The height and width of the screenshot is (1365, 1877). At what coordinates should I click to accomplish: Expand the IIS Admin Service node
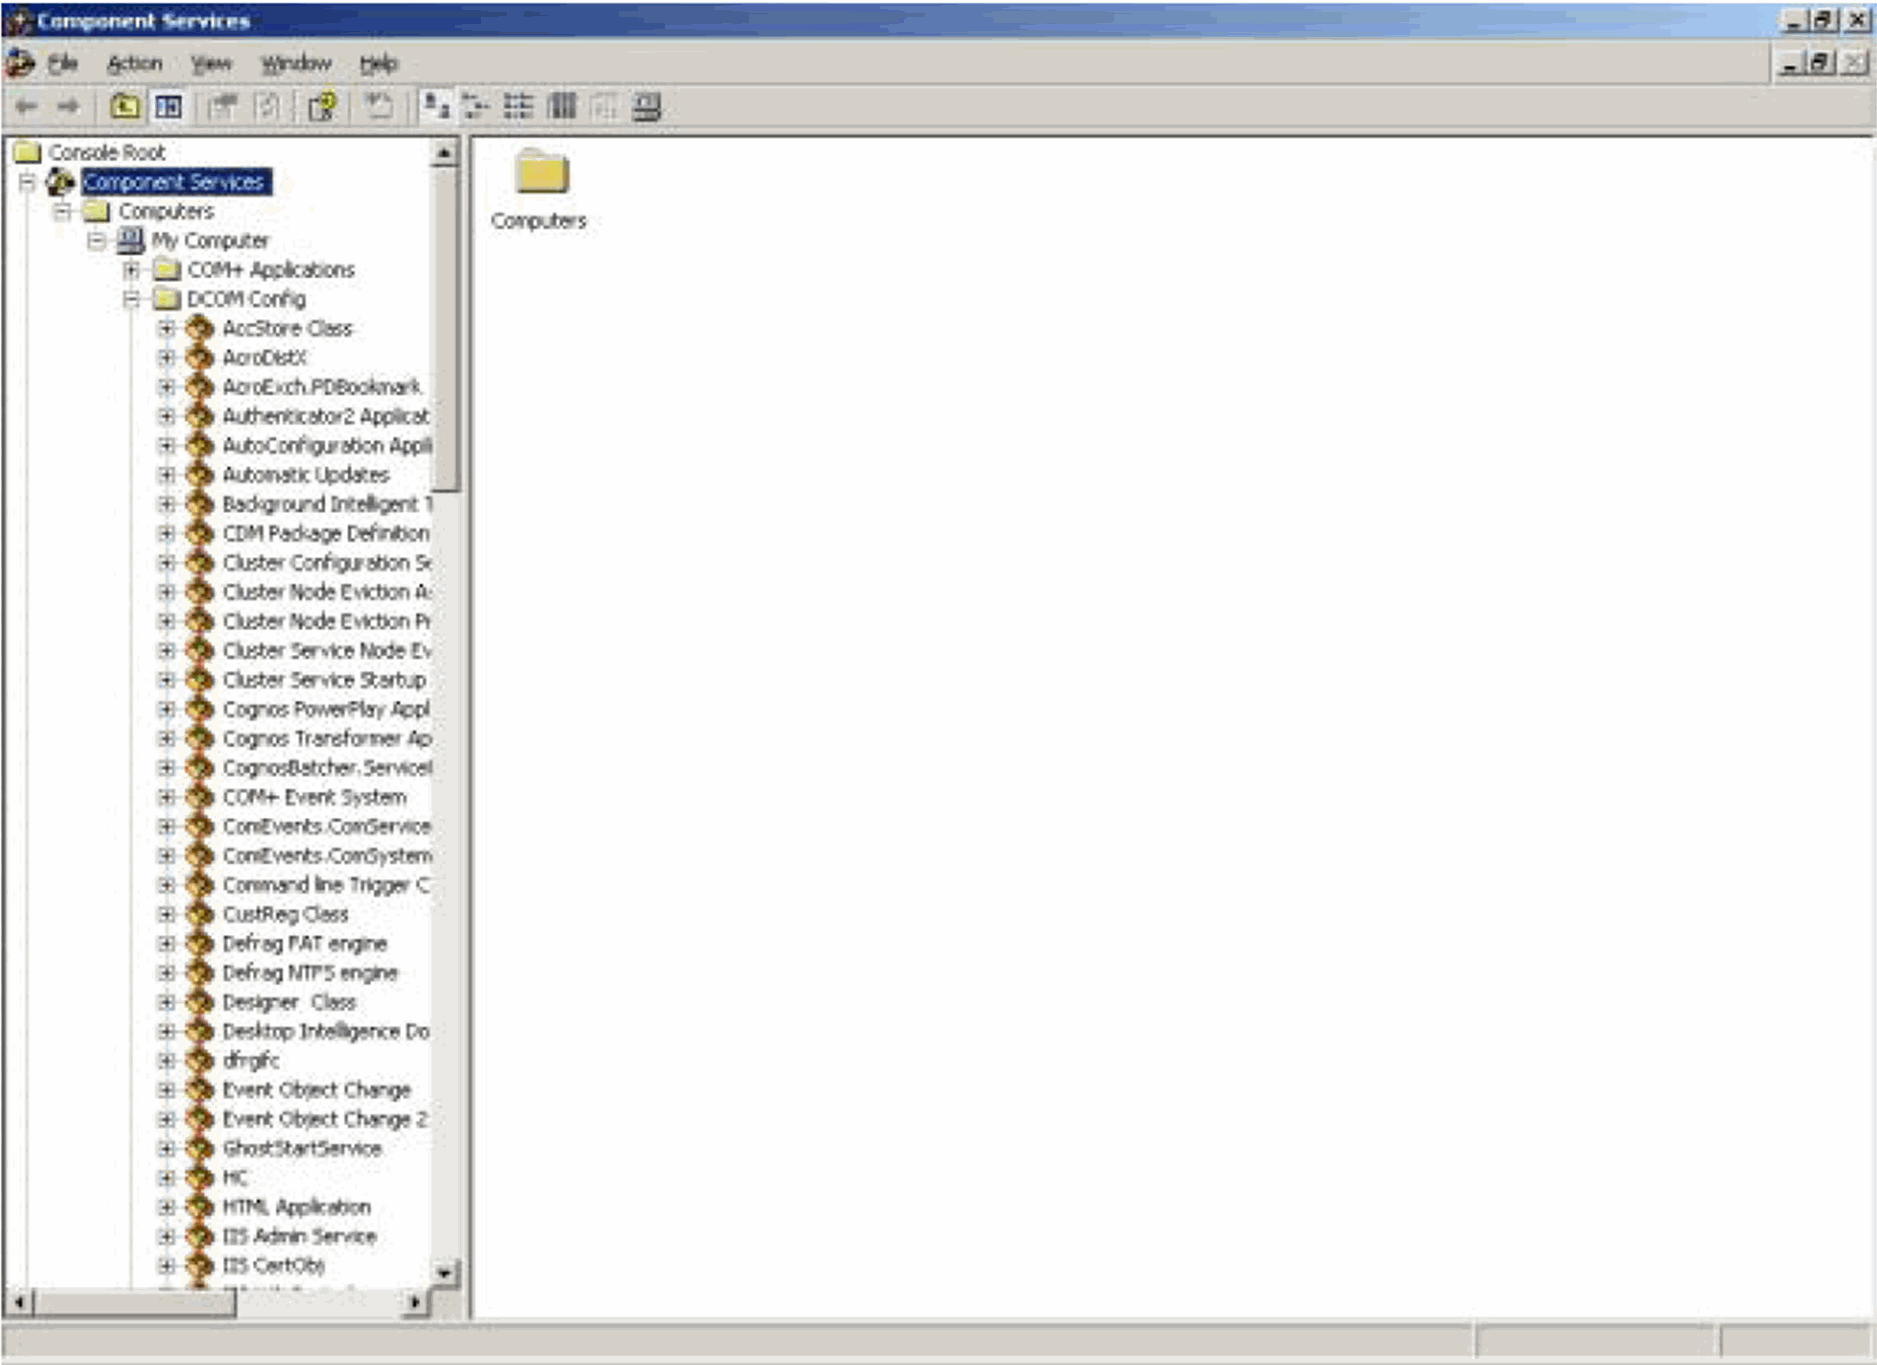tap(166, 1236)
